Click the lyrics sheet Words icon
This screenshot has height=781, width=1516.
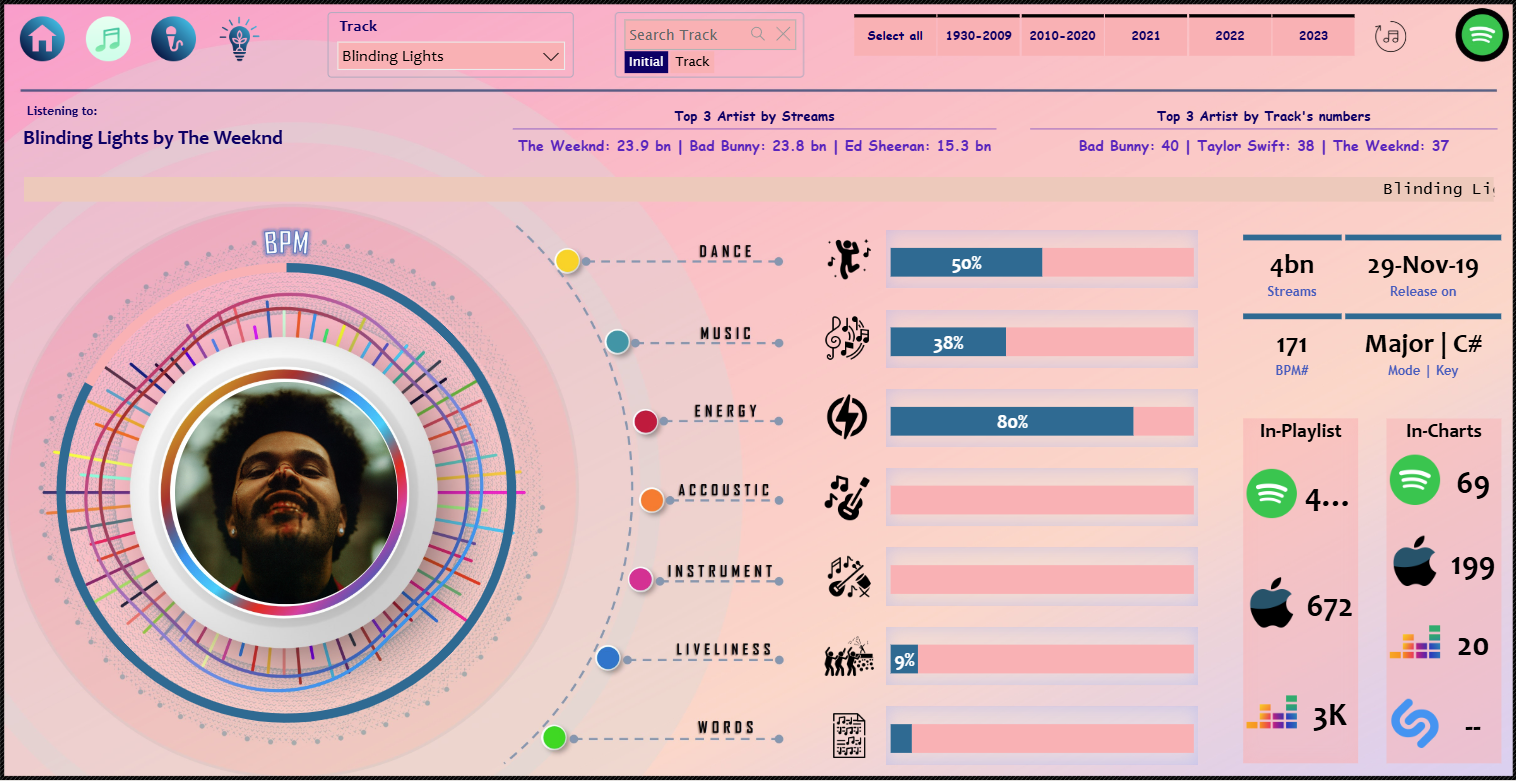click(x=849, y=735)
